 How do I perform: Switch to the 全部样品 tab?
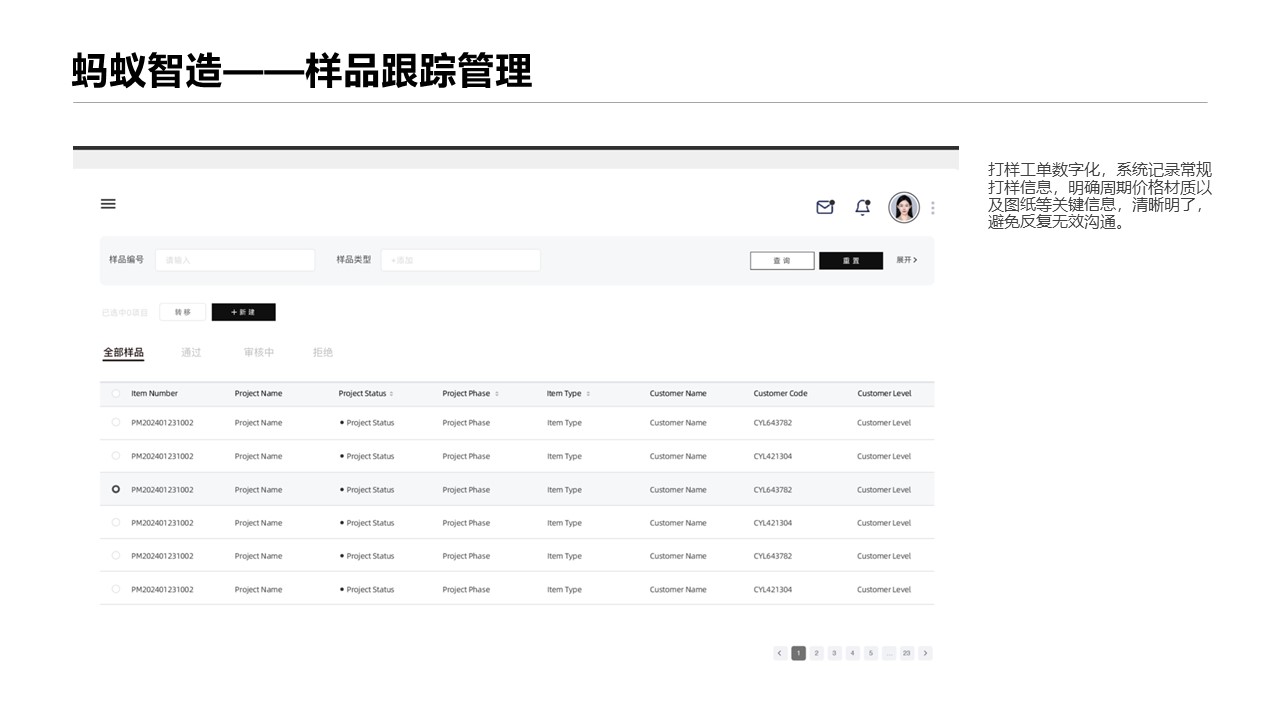tap(123, 353)
